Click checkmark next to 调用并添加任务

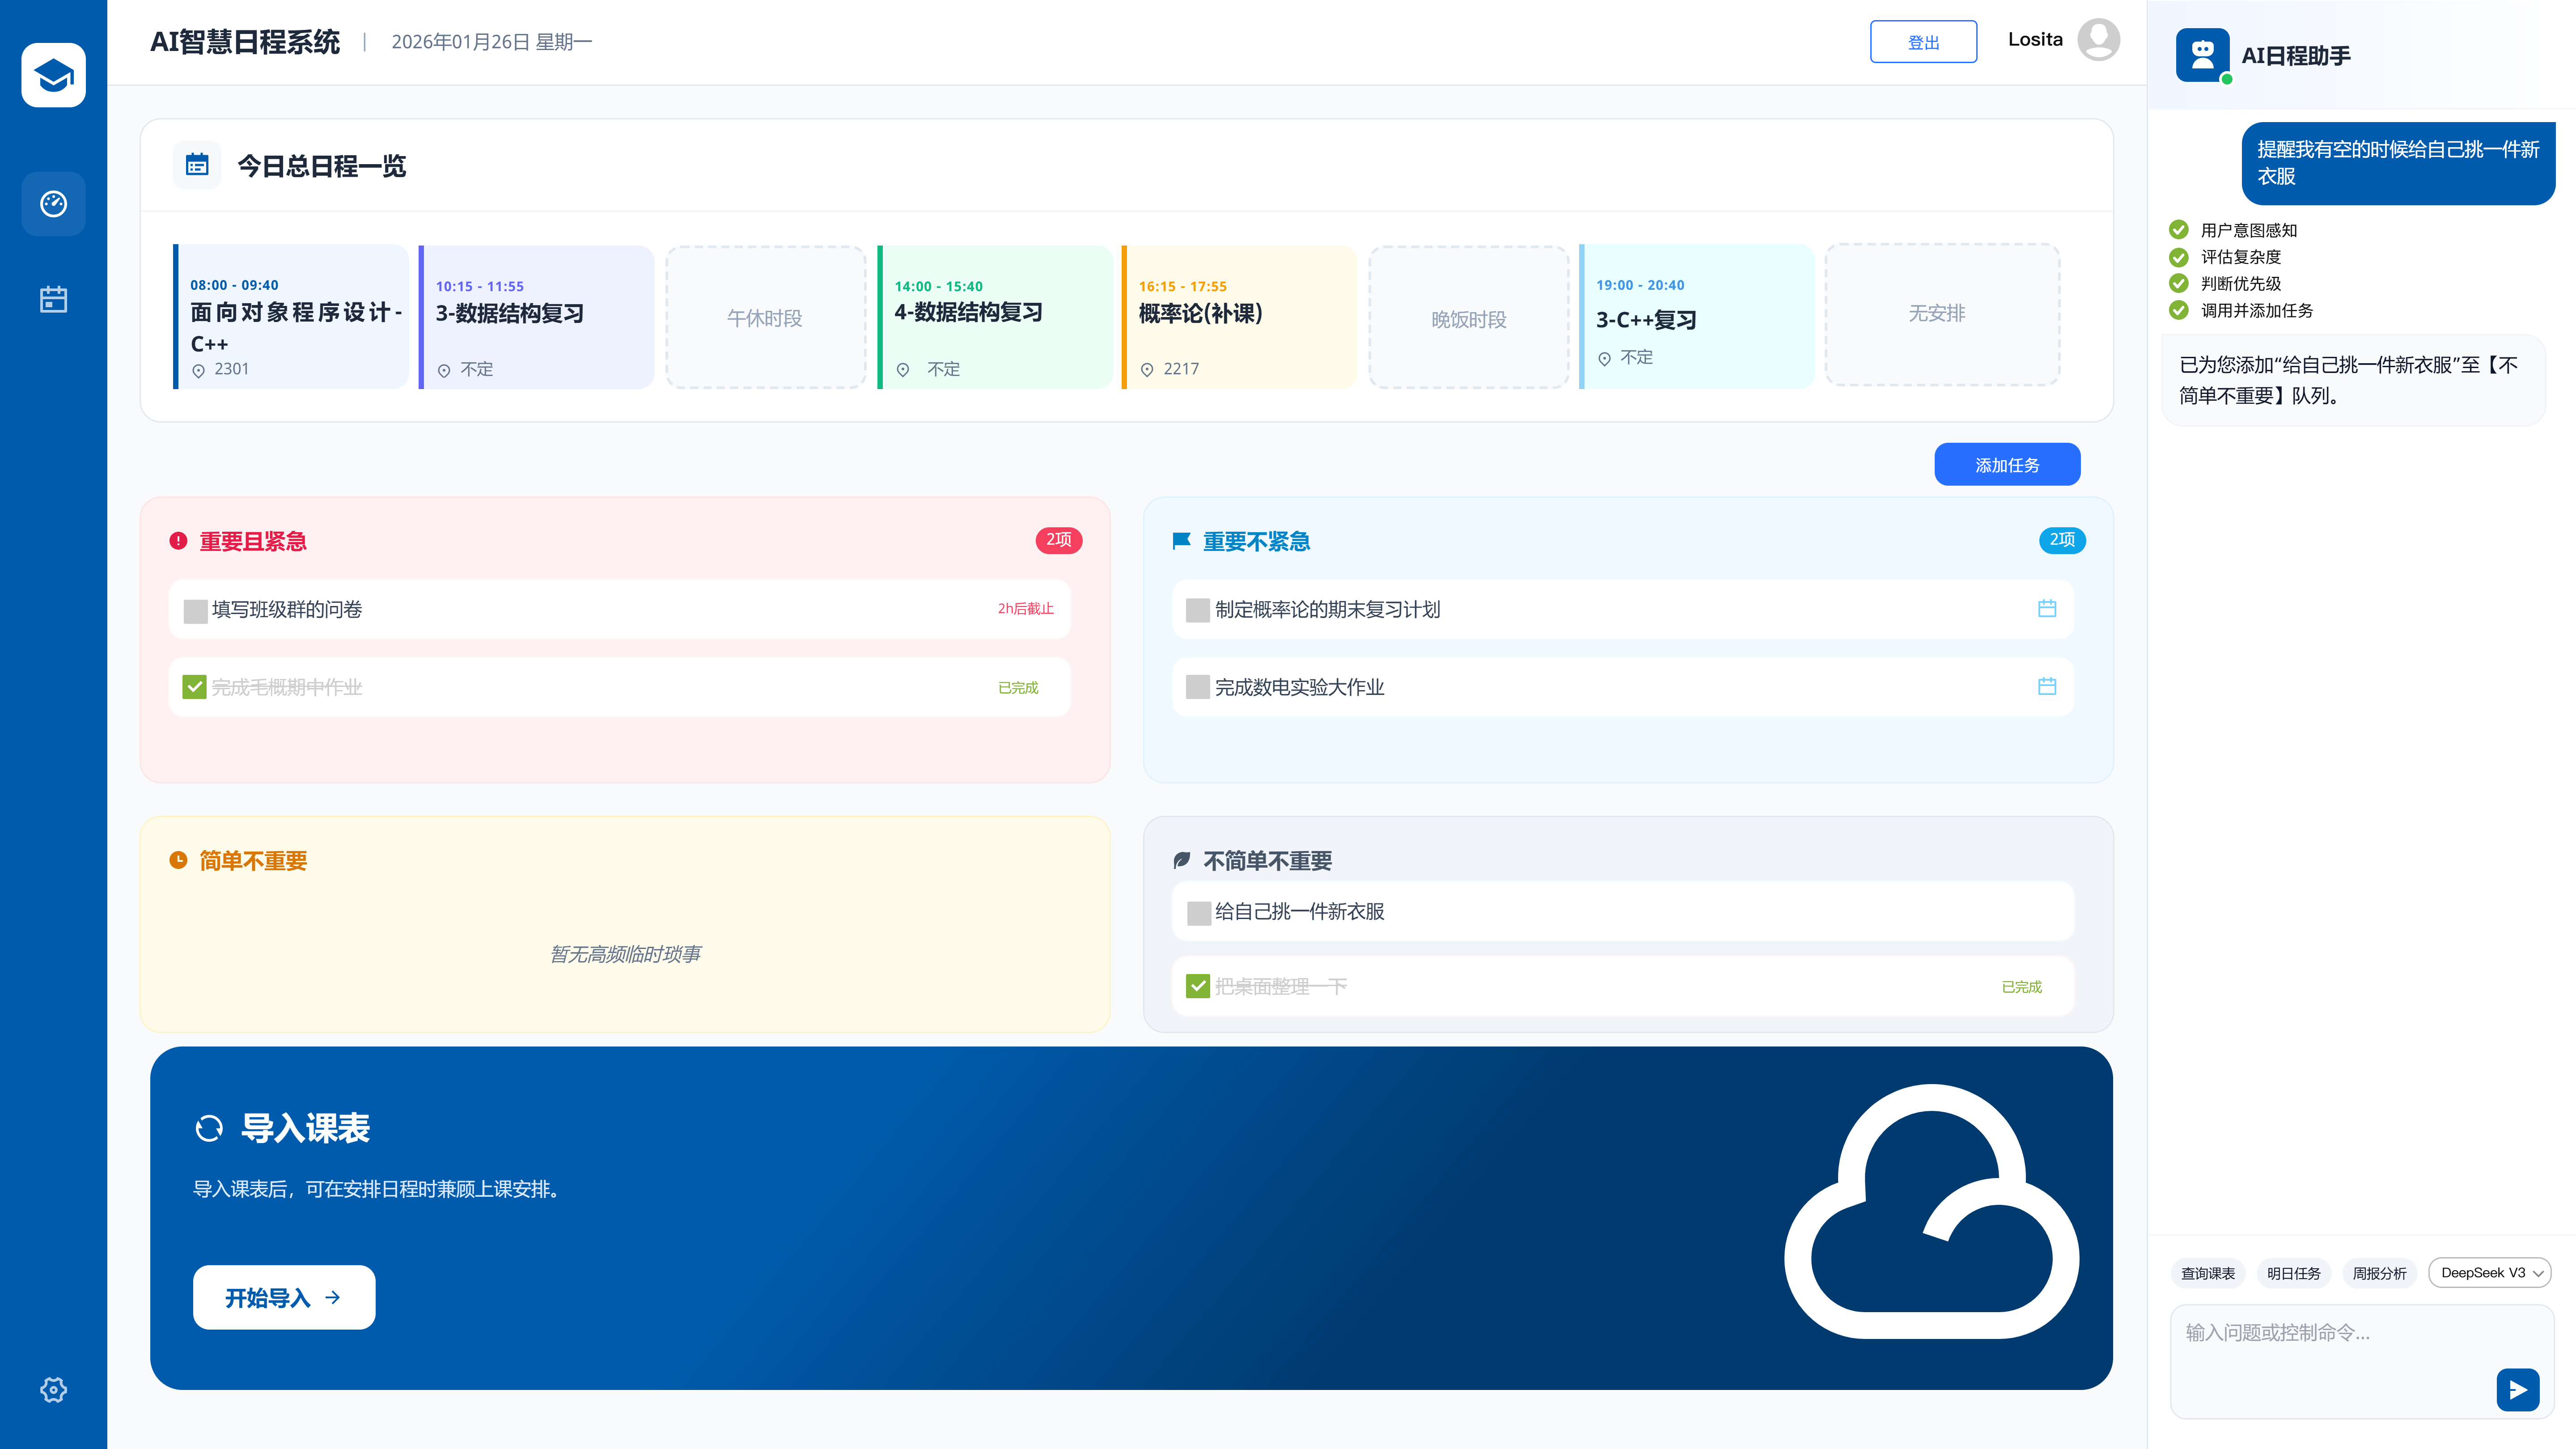click(2179, 310)
